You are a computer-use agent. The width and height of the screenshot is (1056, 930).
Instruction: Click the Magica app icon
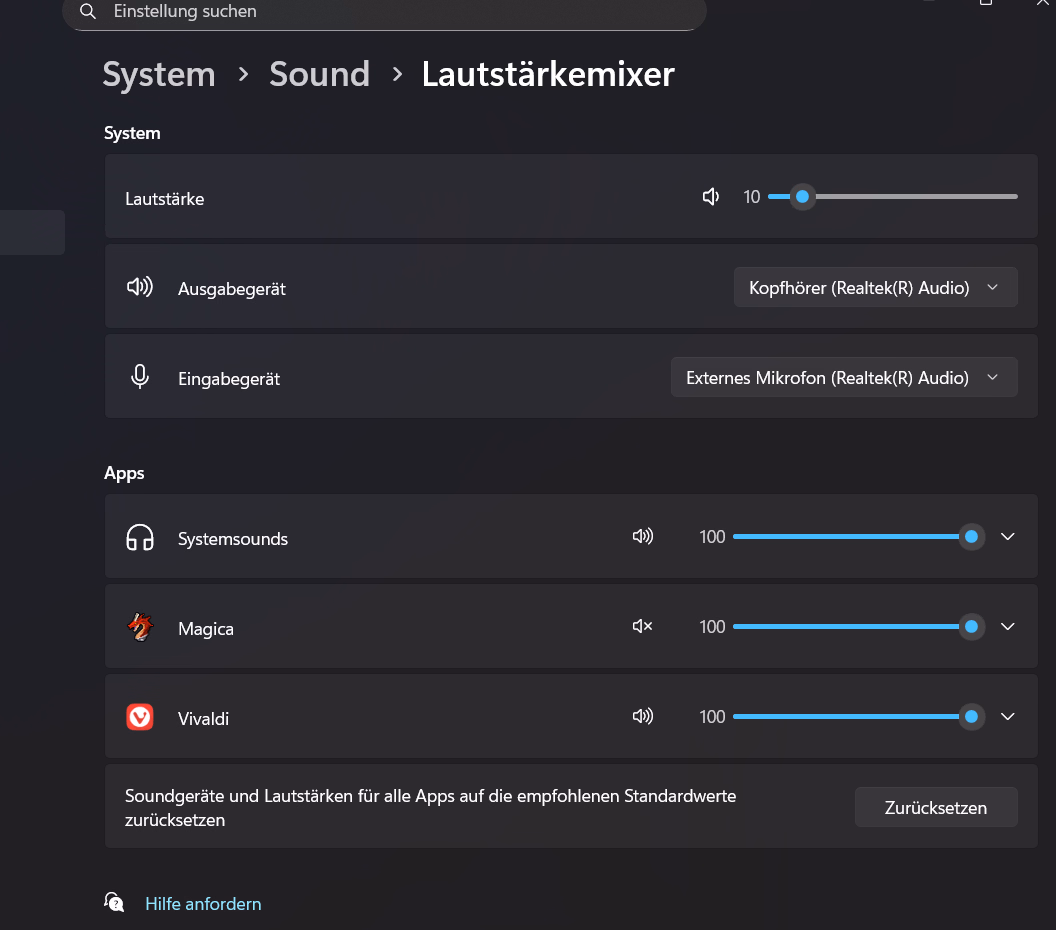coord(140,627)
